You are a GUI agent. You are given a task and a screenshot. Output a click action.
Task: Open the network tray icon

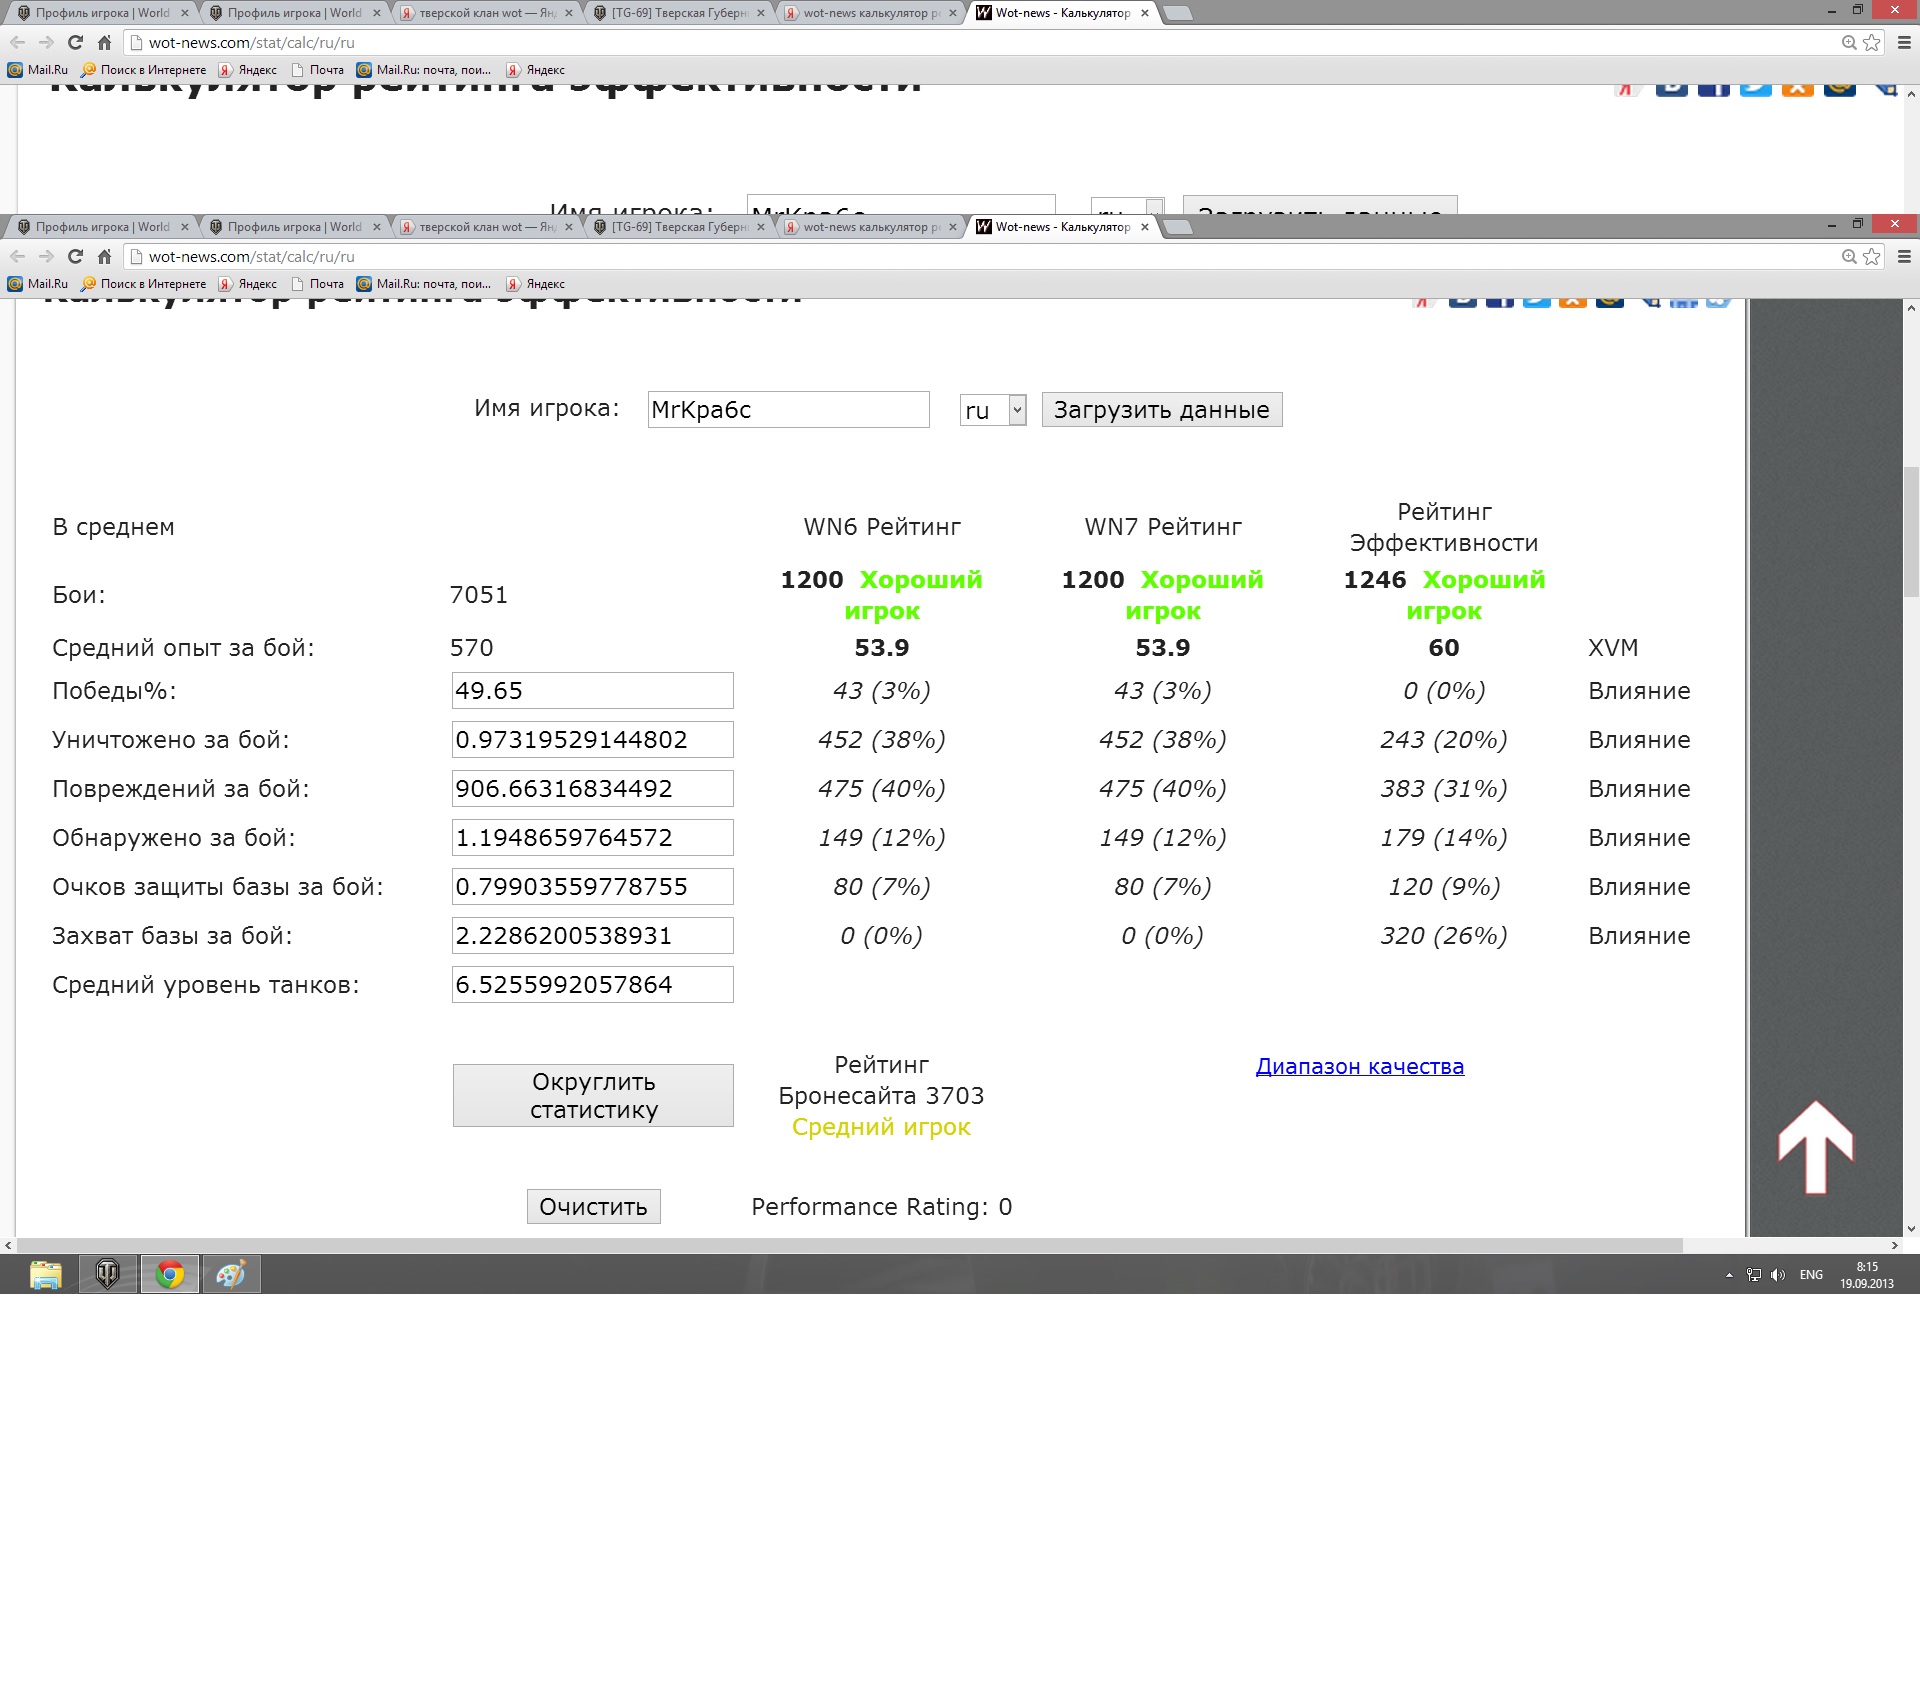[1754, 1275]
